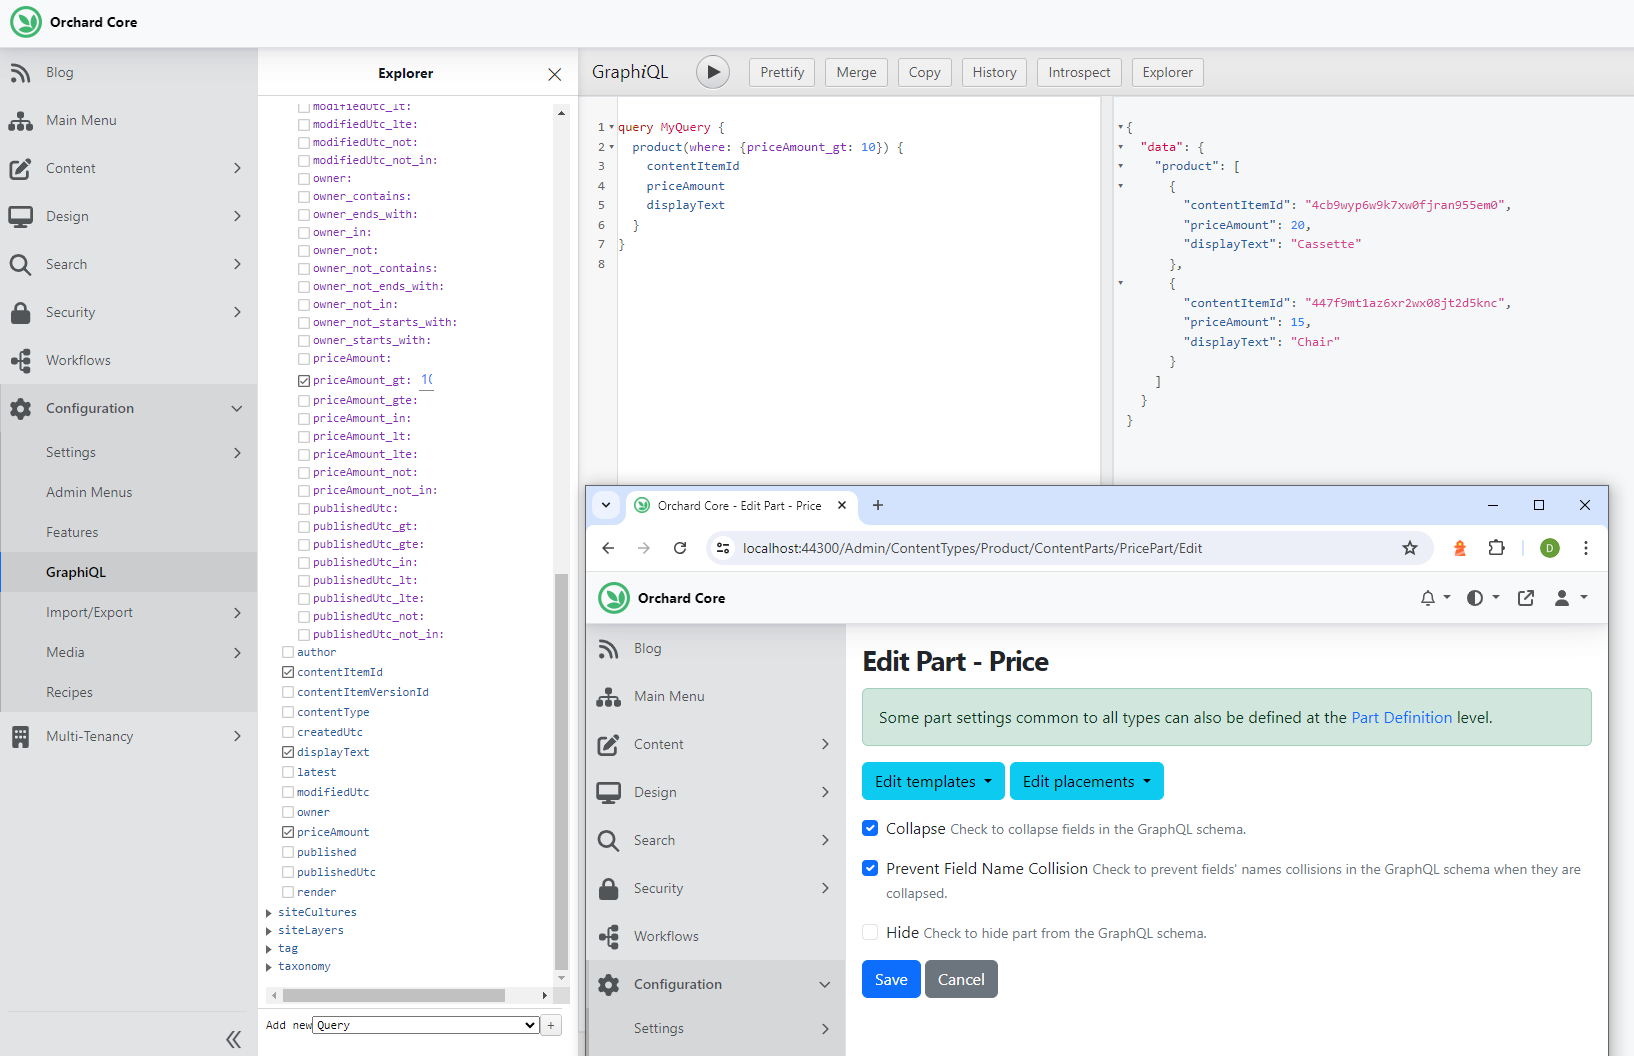Click the Multi-Tenancy building icon in the main sidebar
1634x1056 pixels.
pos(20,736)
